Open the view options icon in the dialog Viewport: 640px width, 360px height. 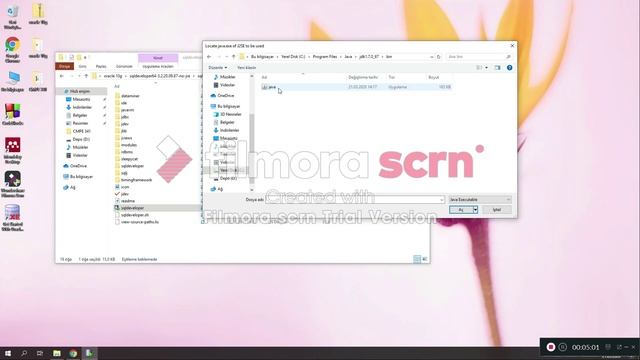click(479, 68)
